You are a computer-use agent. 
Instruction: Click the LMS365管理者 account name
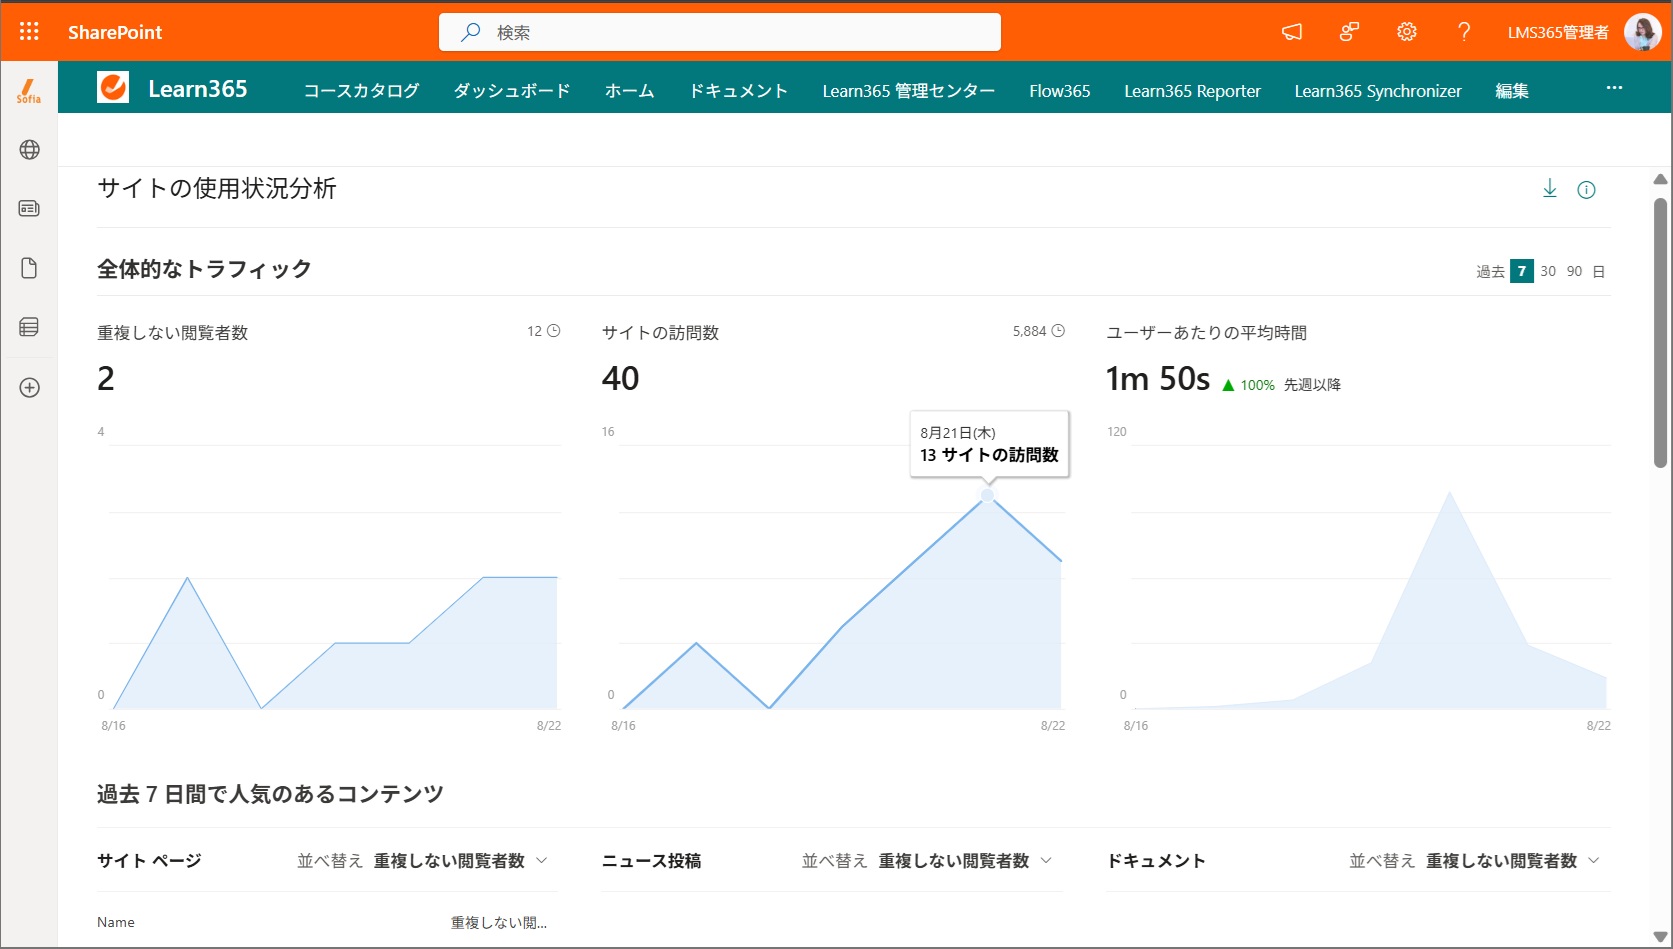[x=1558, y=32]
